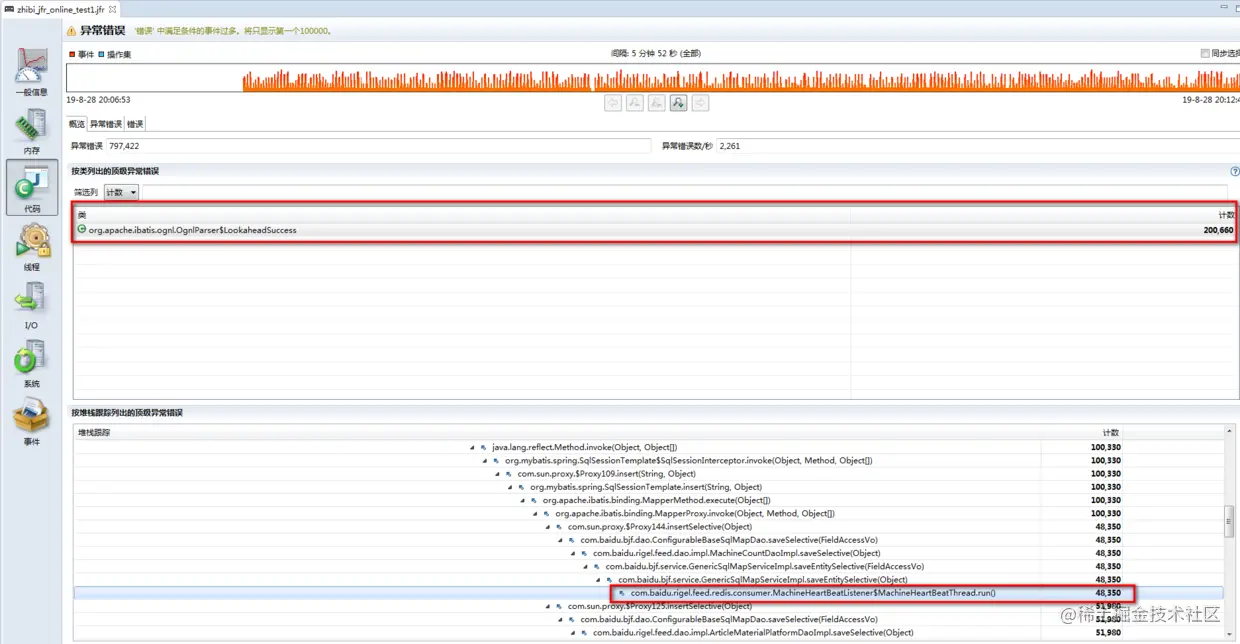Click the blue 操作集 legend square
Viewport: 1240px width, 644px height.
click(x=101, y=54)
